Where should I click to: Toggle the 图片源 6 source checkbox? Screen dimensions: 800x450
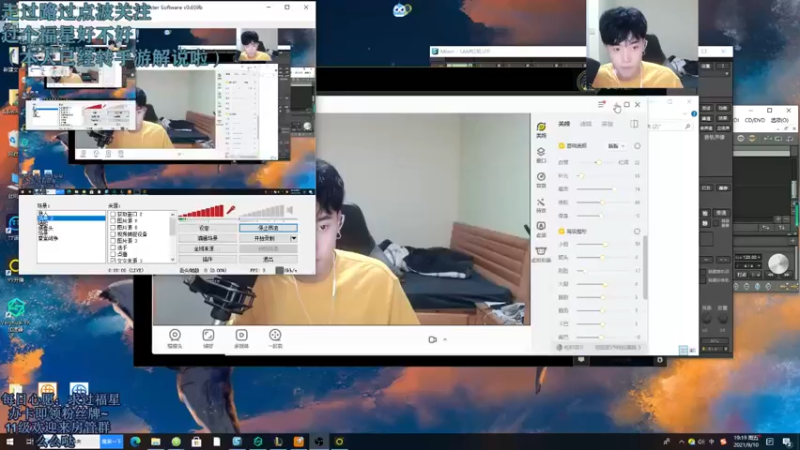(x=113, y=228)
